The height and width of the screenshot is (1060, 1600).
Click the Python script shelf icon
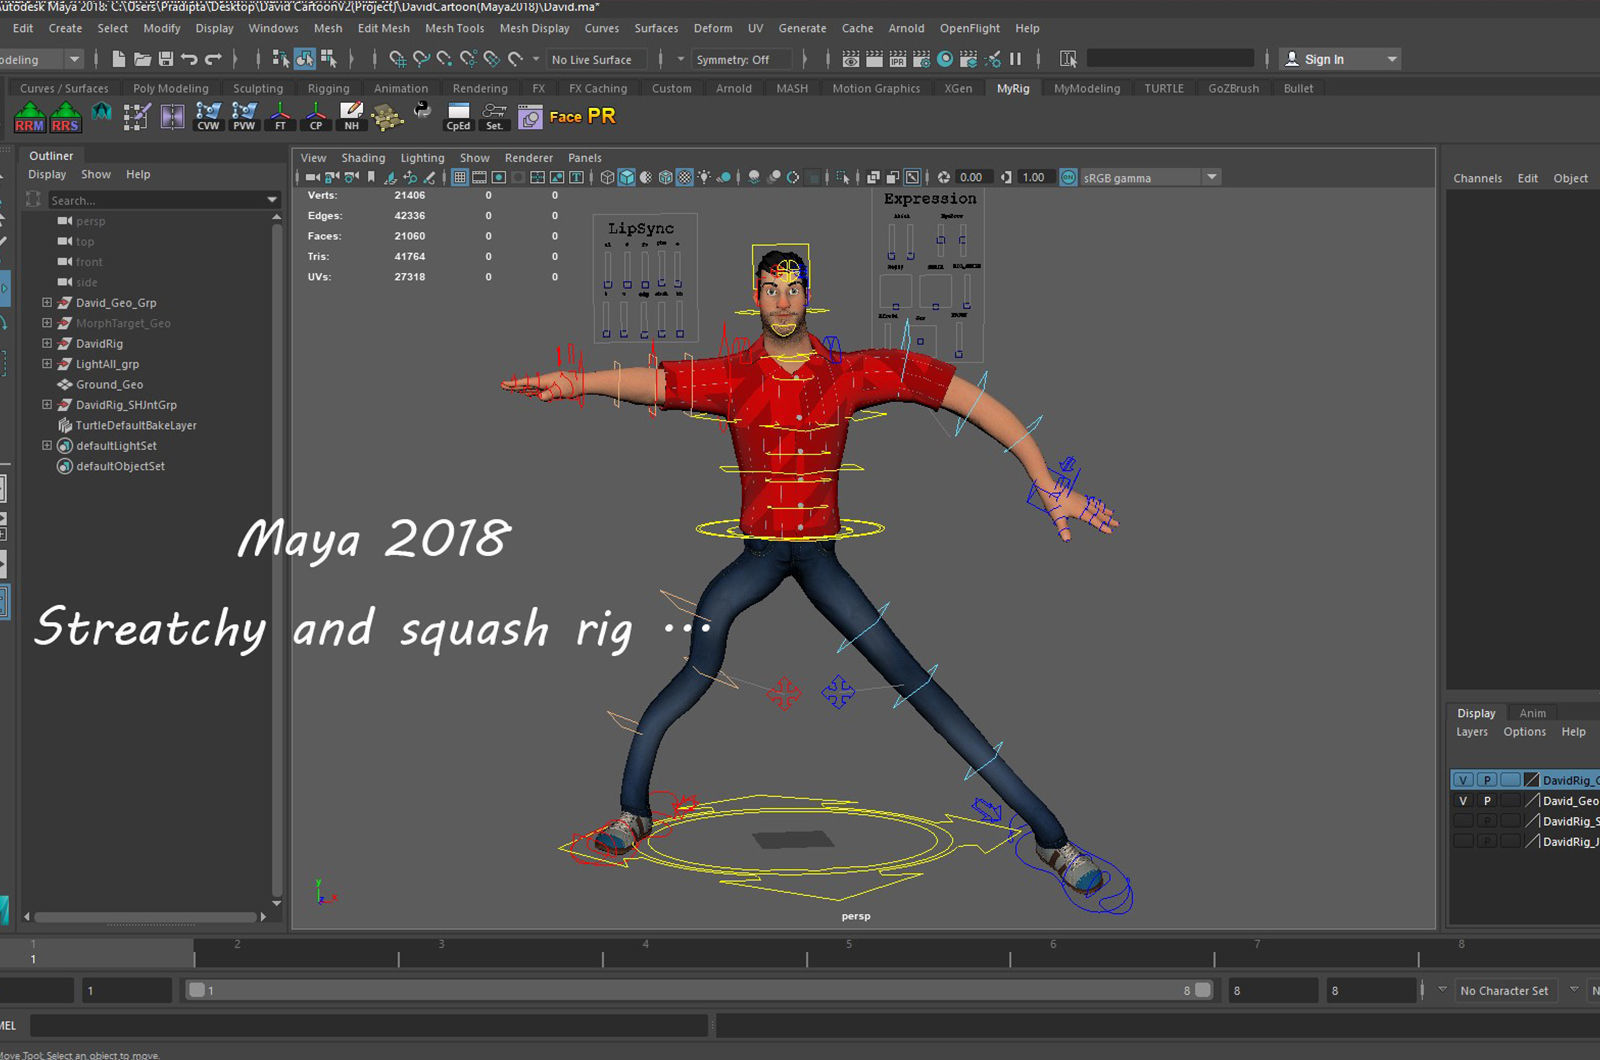422,110
